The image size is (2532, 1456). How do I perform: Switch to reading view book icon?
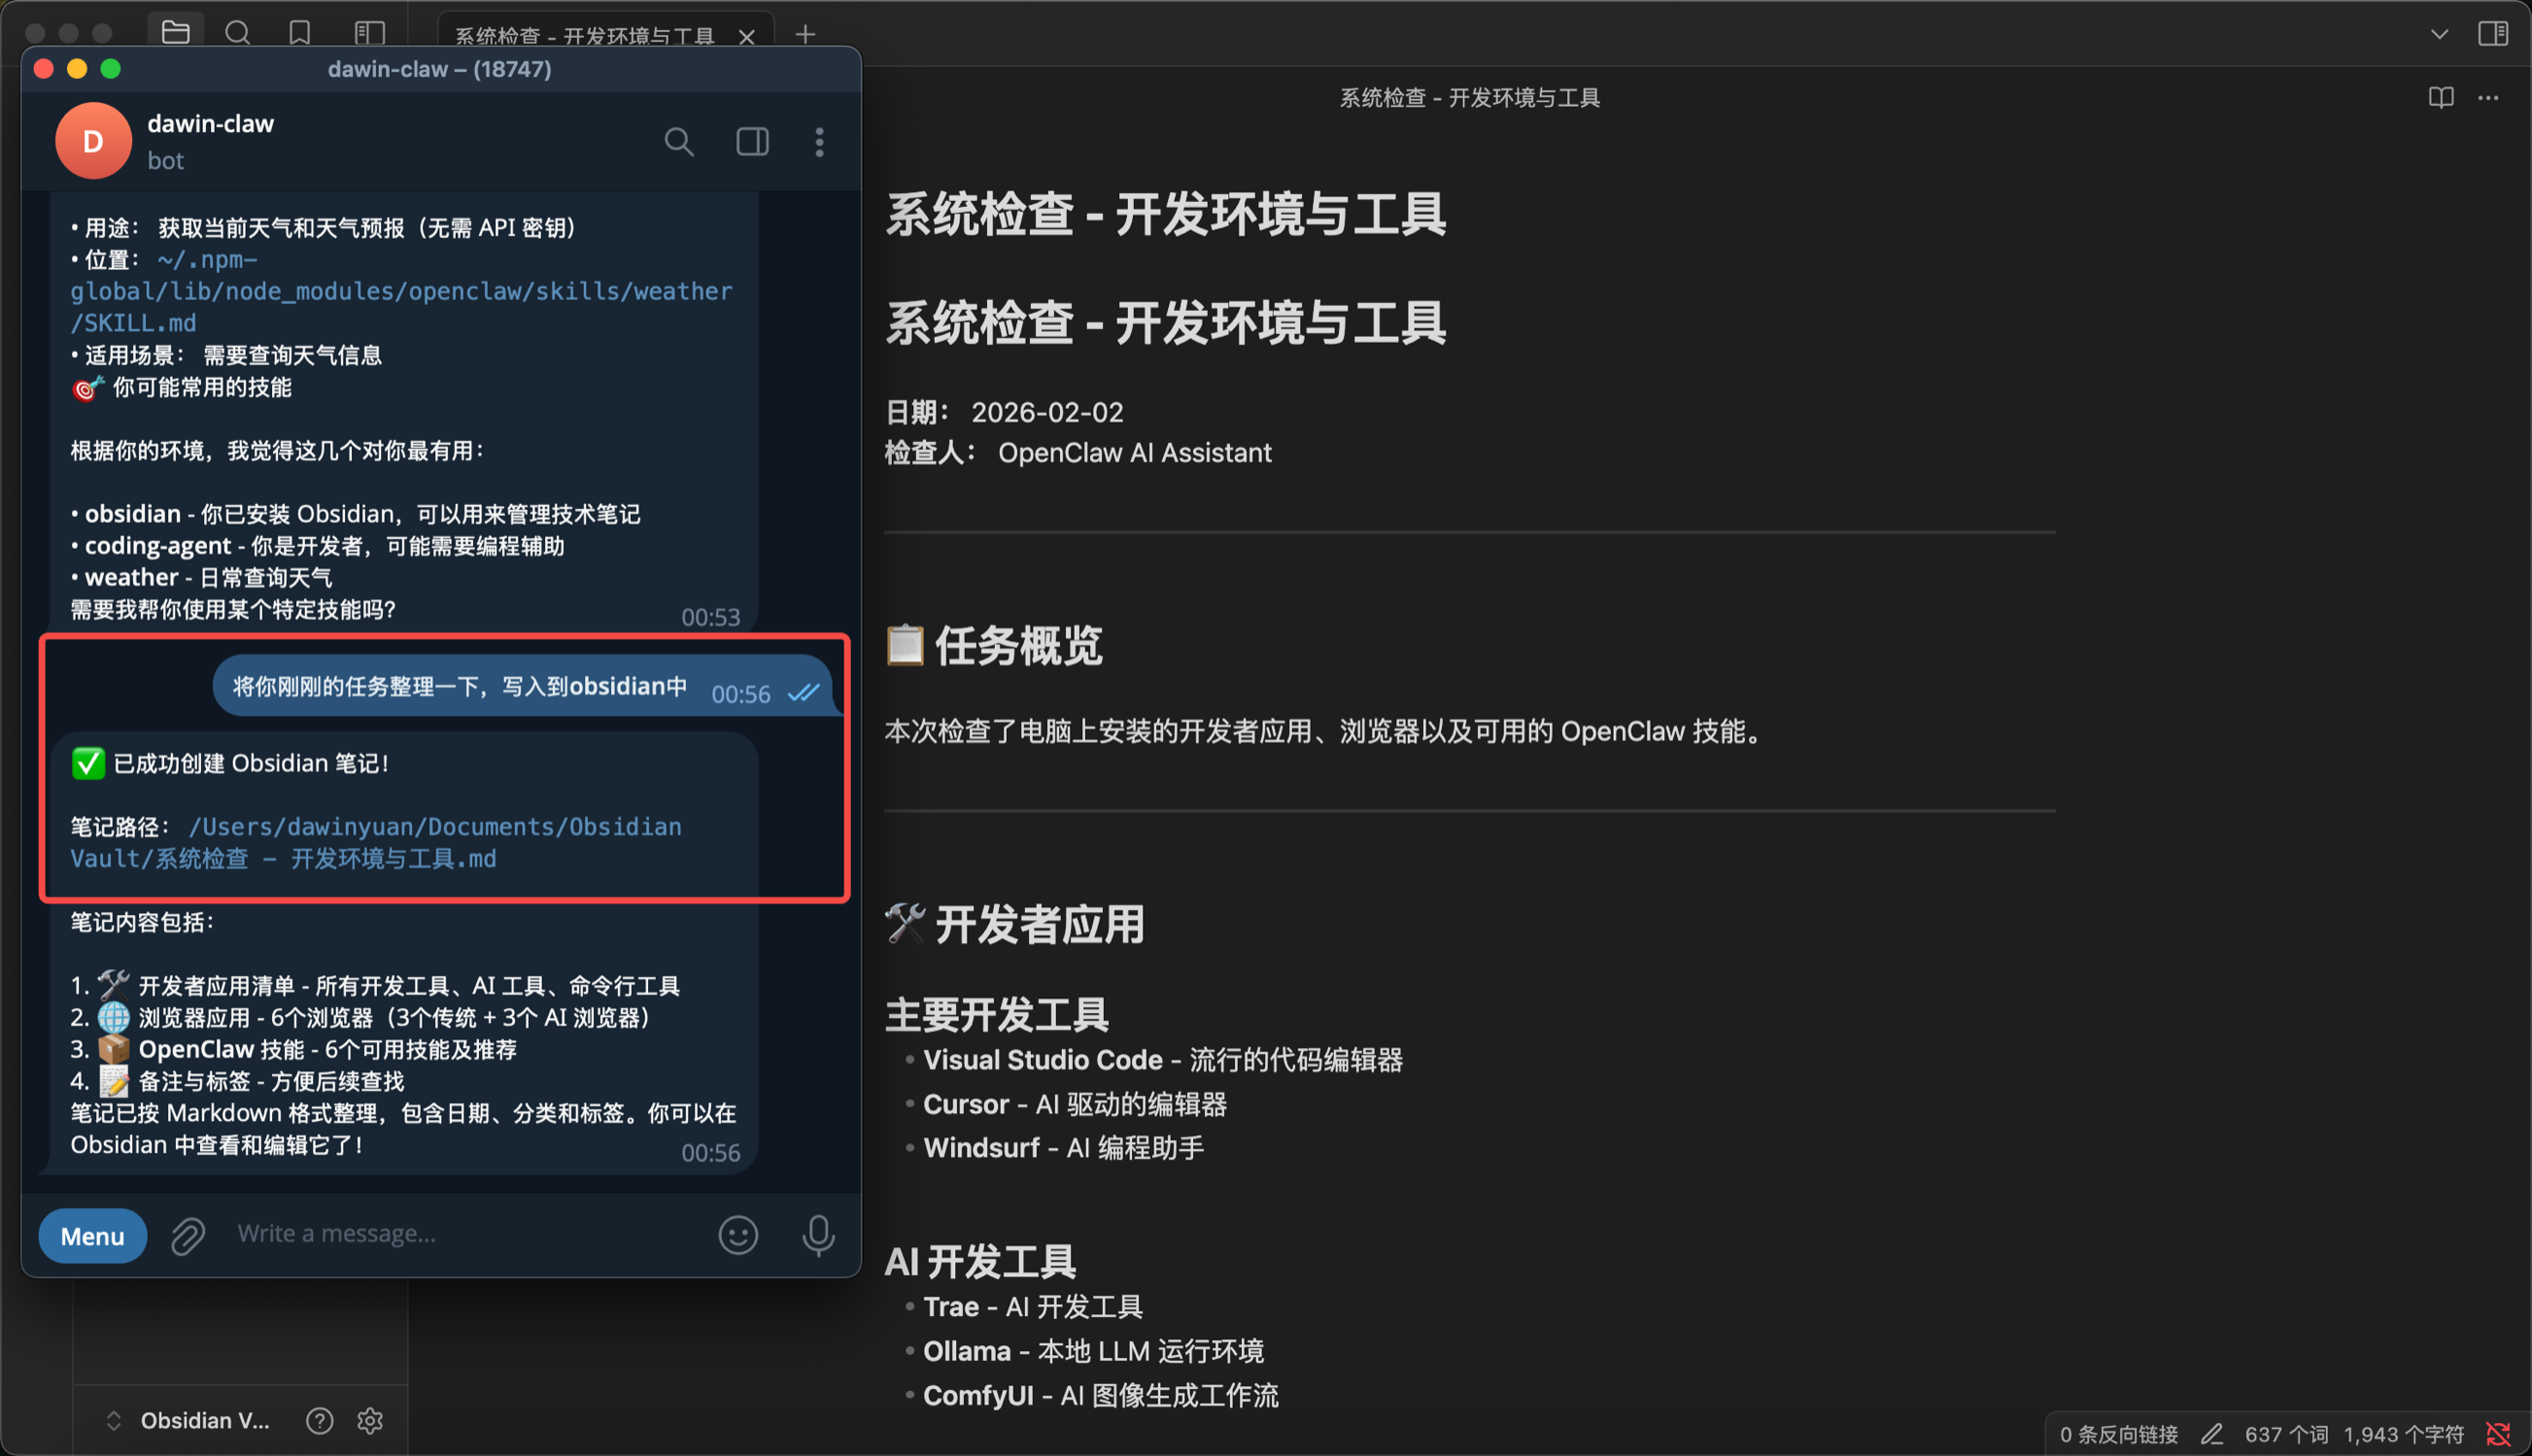click(2440, 97)
